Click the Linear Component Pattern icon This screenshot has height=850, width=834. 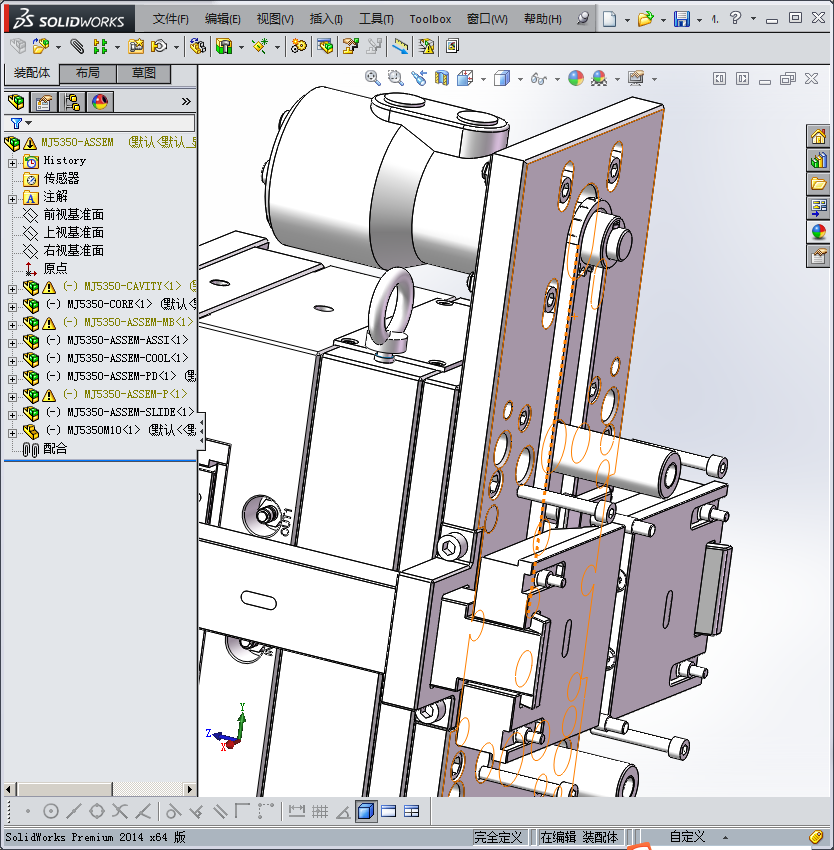point(100,47)
